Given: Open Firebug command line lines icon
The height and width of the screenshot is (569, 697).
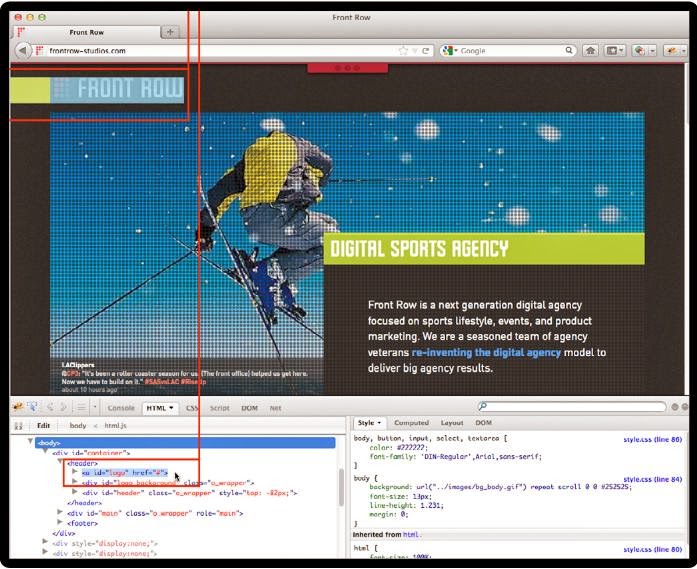Looking at the screenshot, I should (81, 407).
